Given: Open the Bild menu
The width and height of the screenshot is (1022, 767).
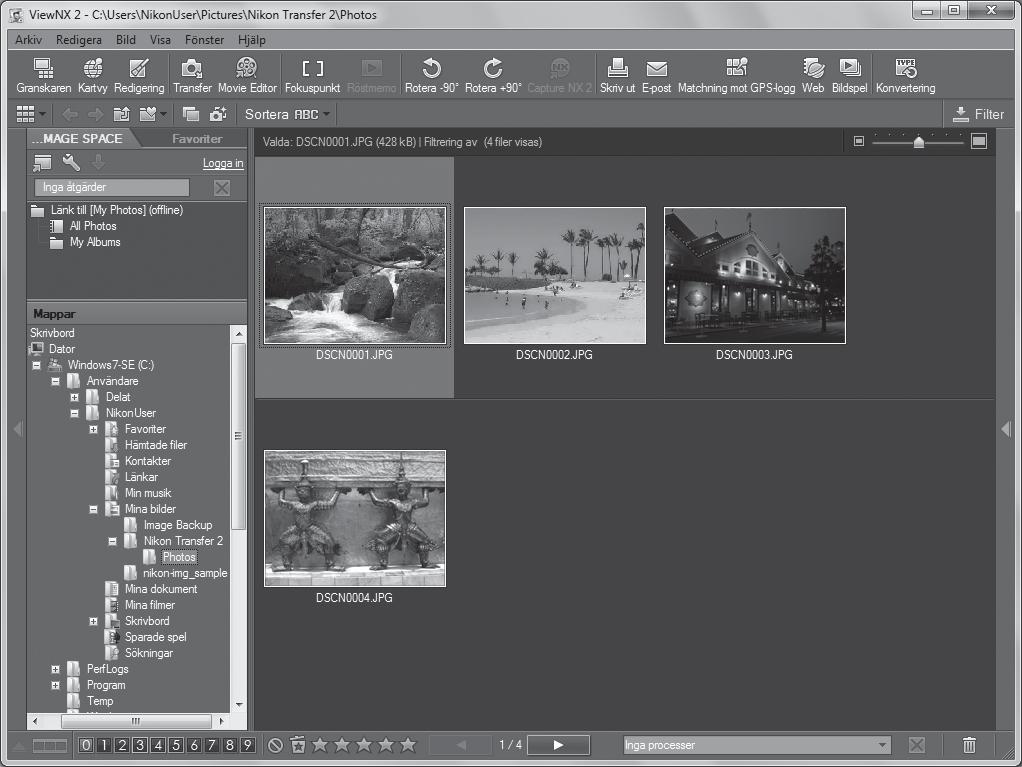Looking at the screenshot, I should click(126, 40).
